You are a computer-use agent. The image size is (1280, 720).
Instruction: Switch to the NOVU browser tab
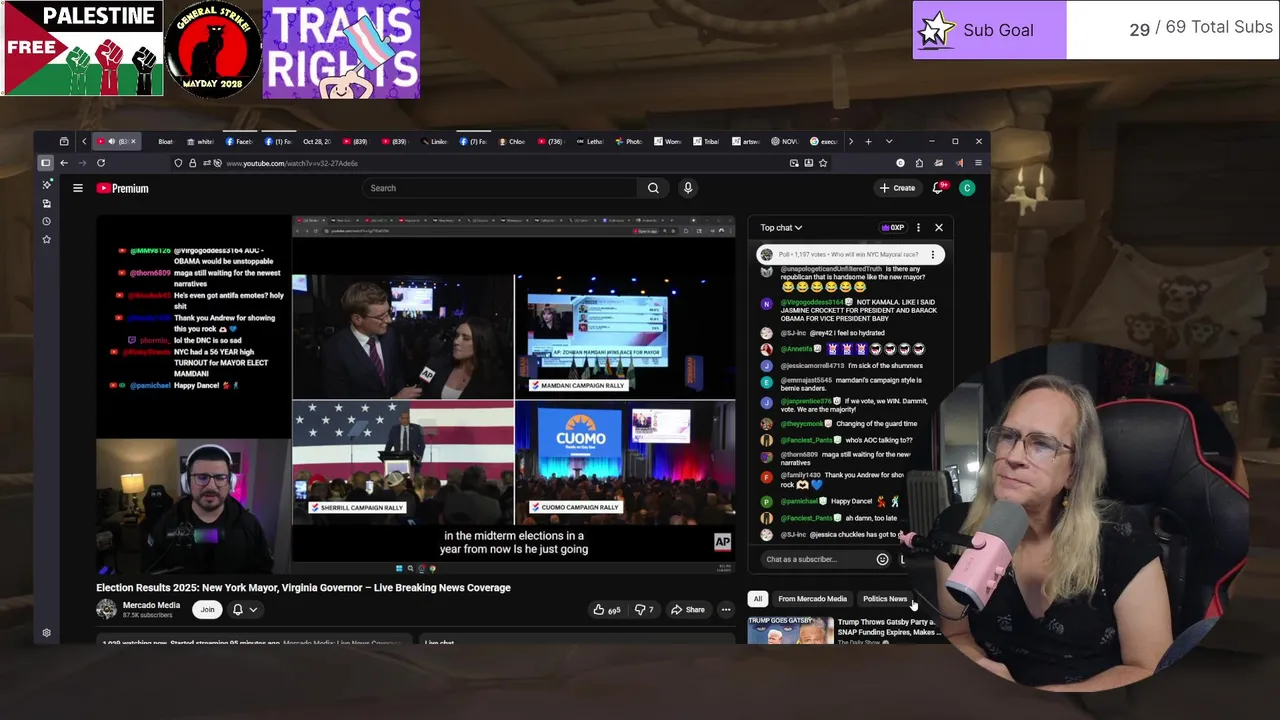pos(785,142)
